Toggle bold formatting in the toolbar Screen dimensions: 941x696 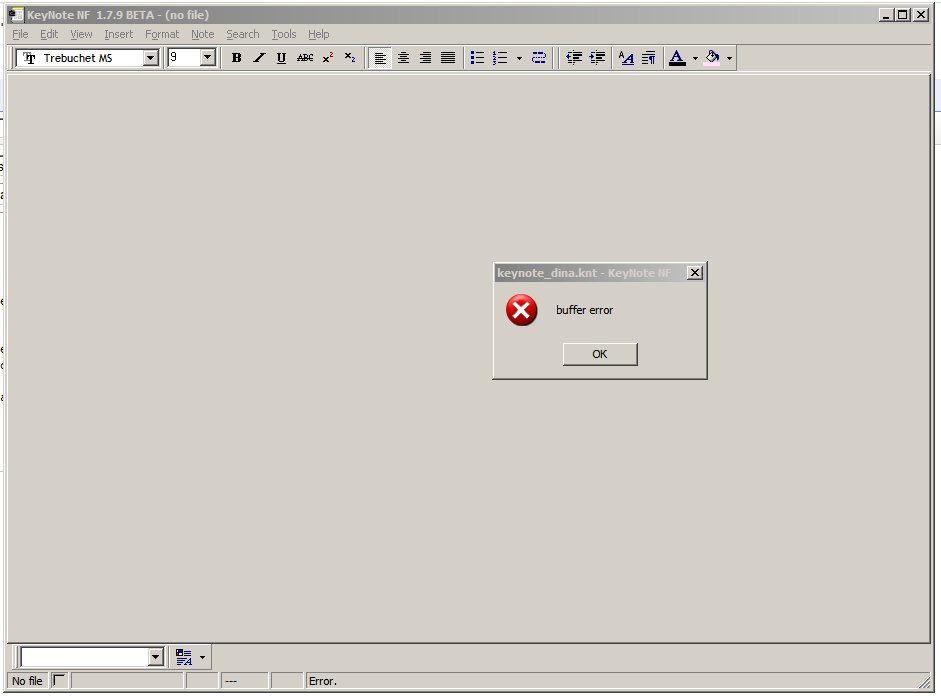(237, 58)
